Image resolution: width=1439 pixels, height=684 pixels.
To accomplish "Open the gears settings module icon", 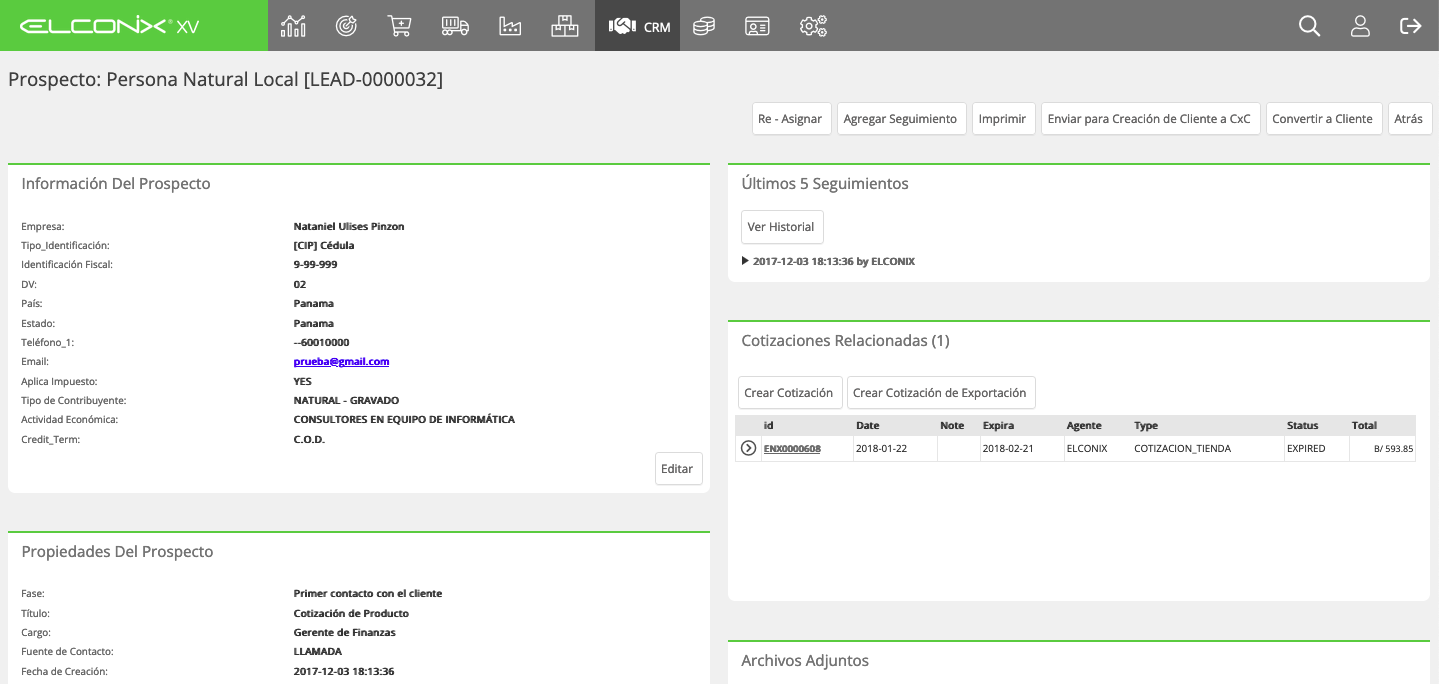I will pyautogui.click(x=813, y=26).
